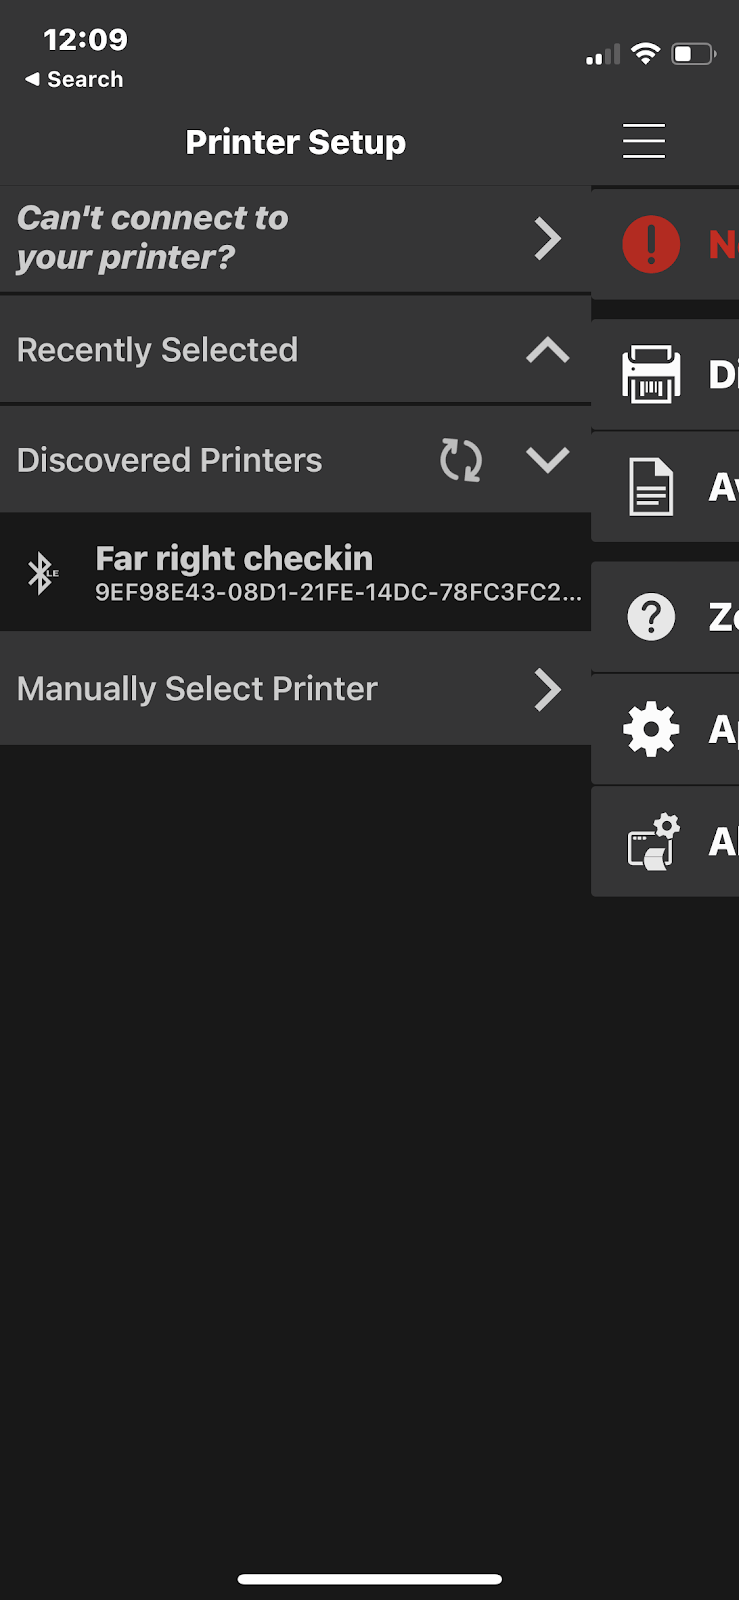This screenshot has height=1600, width=739.
Task: Open the Manually Select Printer chevron
Action: point(548,689)
